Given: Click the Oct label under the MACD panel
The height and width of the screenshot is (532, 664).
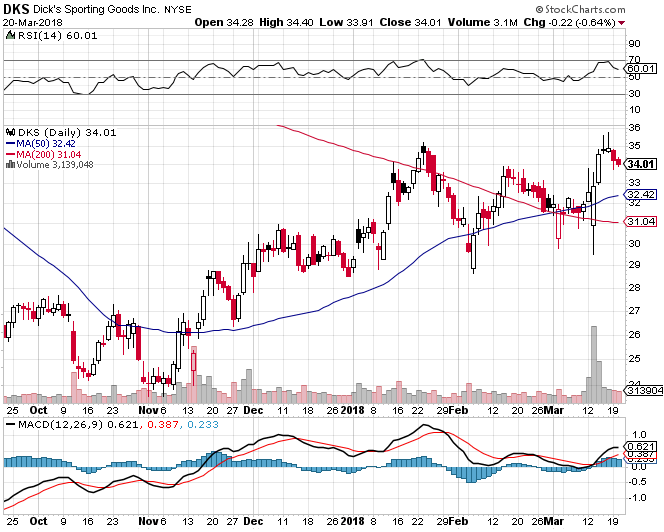Looking at the screenshot, I should point(39,521).
